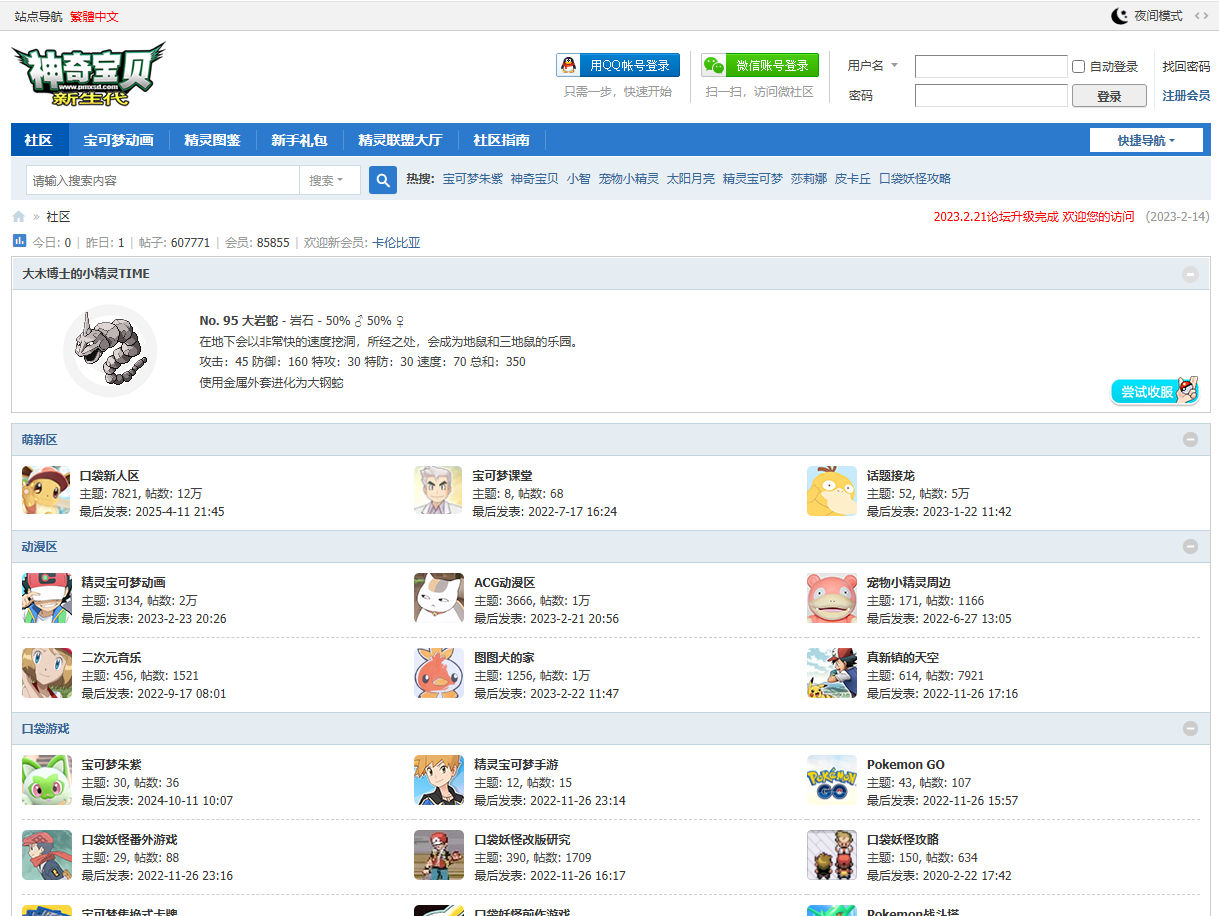
Task: Click the 尝试收服 Pokeball badge
Action: [1155, 391]
